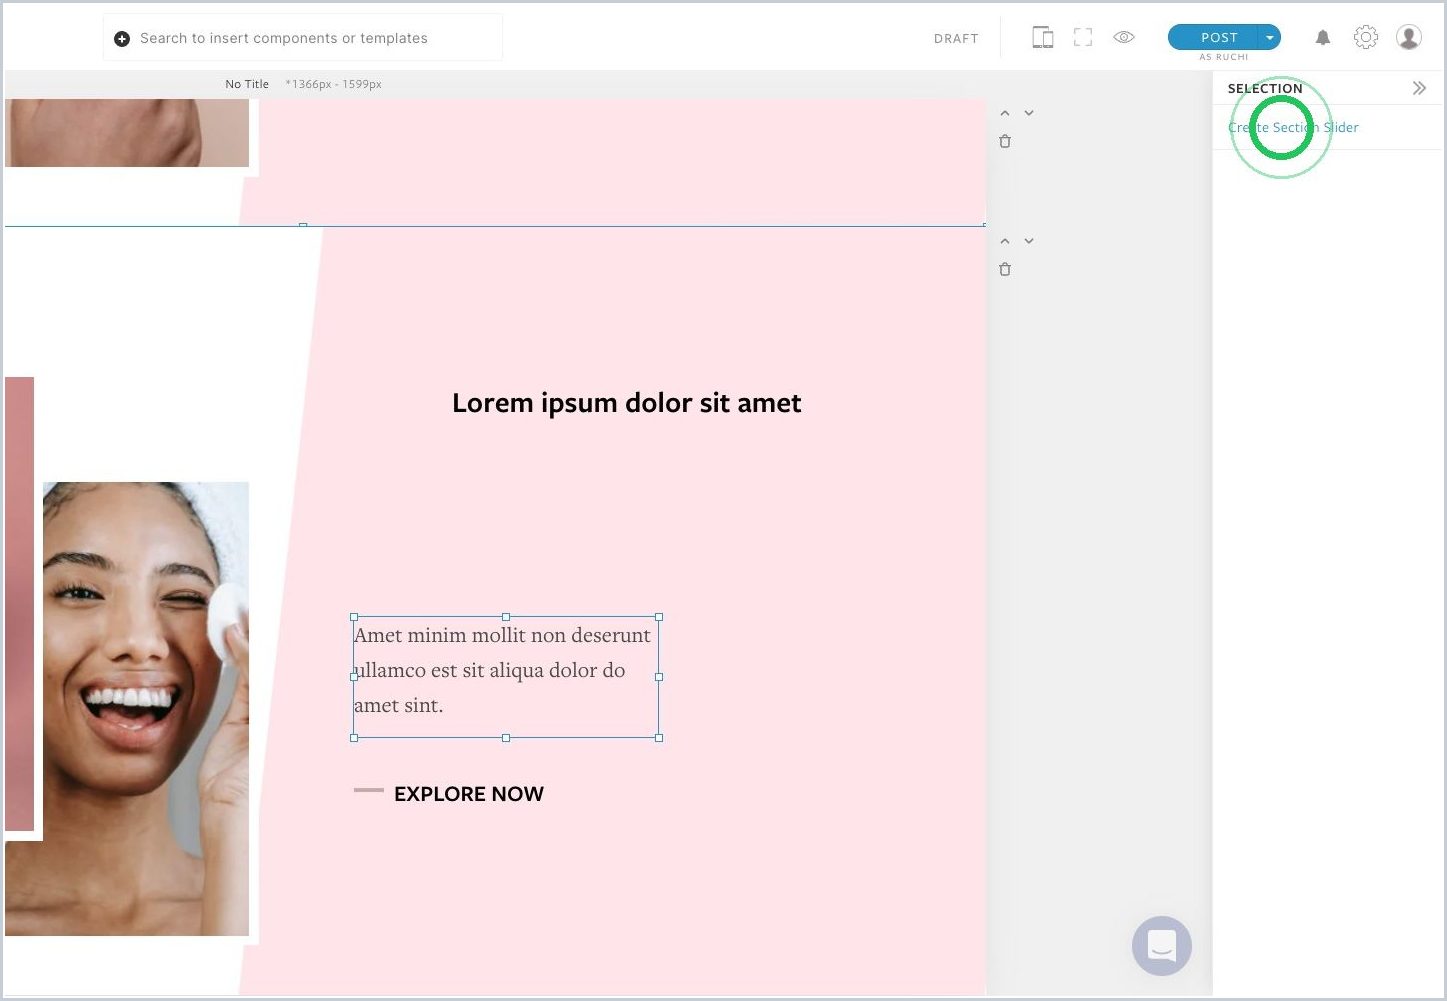Click the DRAFT status label

click(956, 39)
